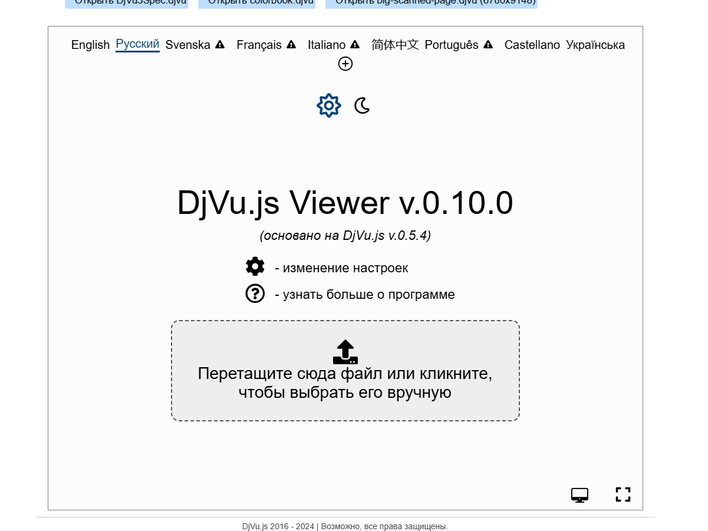708x531 pixels.
Task: Choose Svenska language
Action: (x=188, y=45)
